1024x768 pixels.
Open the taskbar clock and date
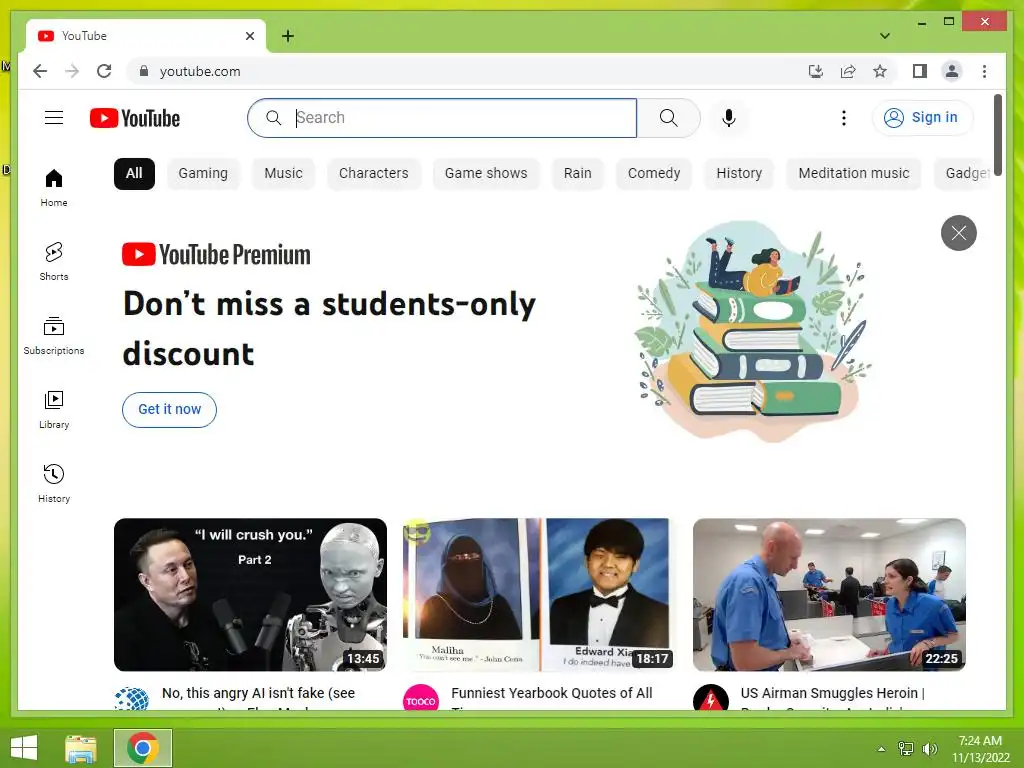click(980, 749)
